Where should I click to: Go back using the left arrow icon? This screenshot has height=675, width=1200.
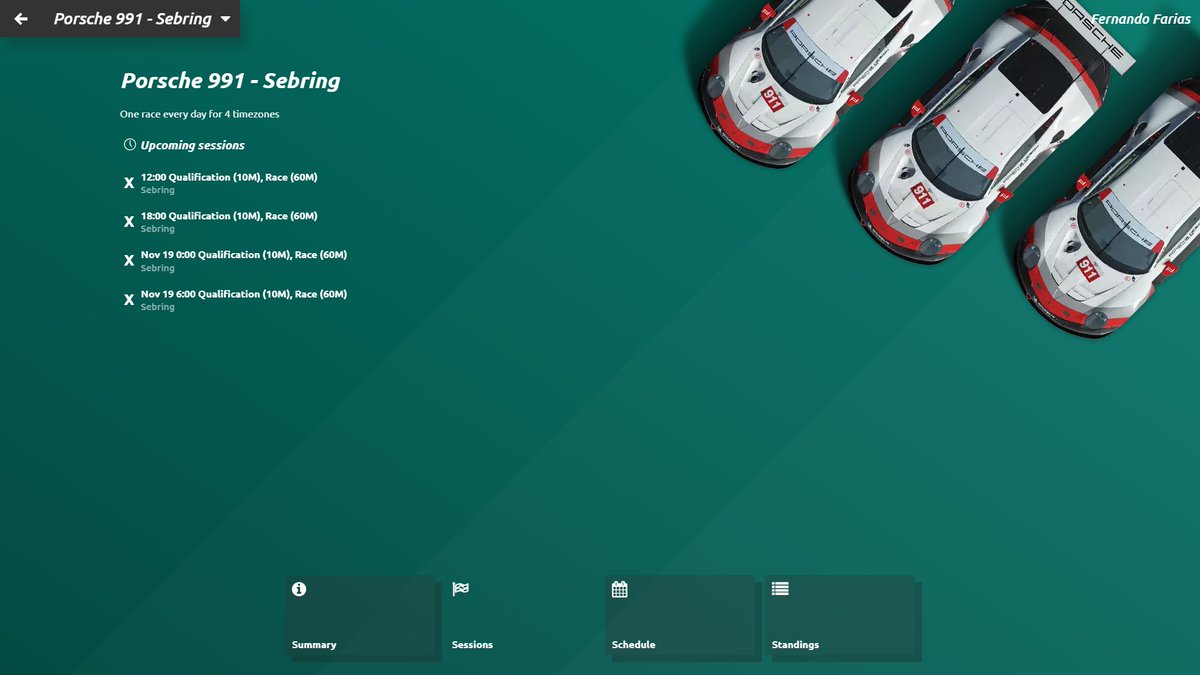pyautogui.click(x=21, y=19)
